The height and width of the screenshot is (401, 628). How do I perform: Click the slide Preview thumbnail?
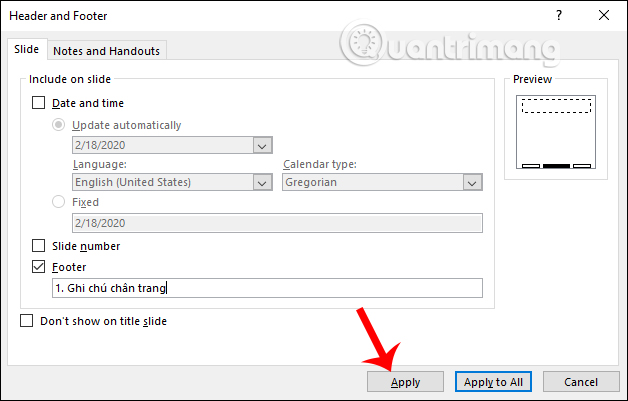coord(555,131)
